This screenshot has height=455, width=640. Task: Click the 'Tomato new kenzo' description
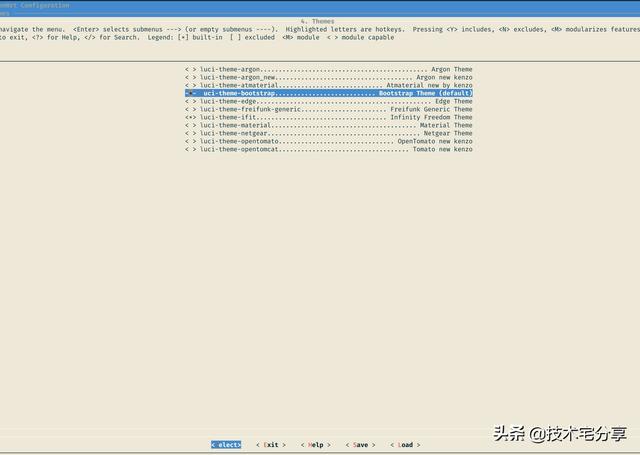tap(442, 149)
